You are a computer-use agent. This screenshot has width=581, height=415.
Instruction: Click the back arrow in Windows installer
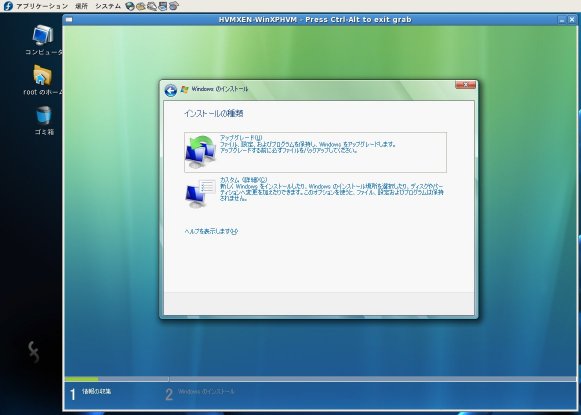[x=170, y=90]
